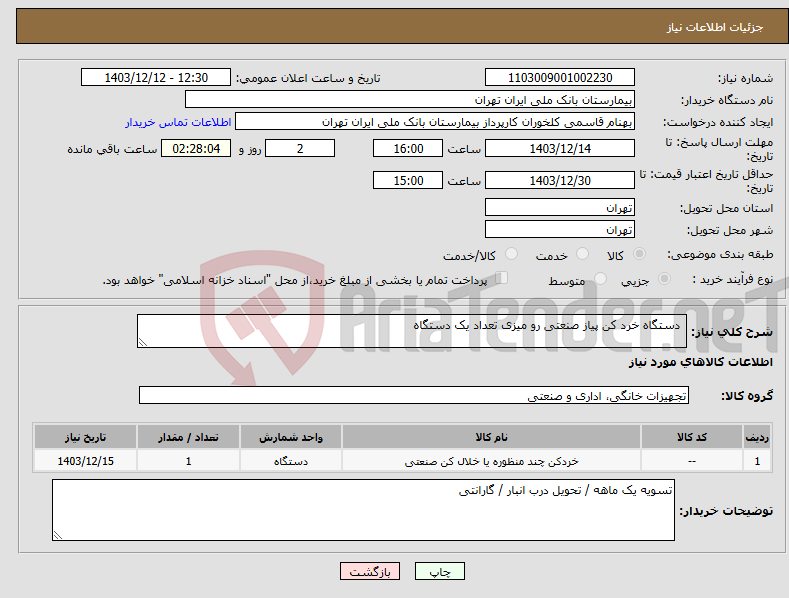Viewport: 789px width, 598px height.
Task: Click the کد کالا column header
Action: tap(692, 437)
